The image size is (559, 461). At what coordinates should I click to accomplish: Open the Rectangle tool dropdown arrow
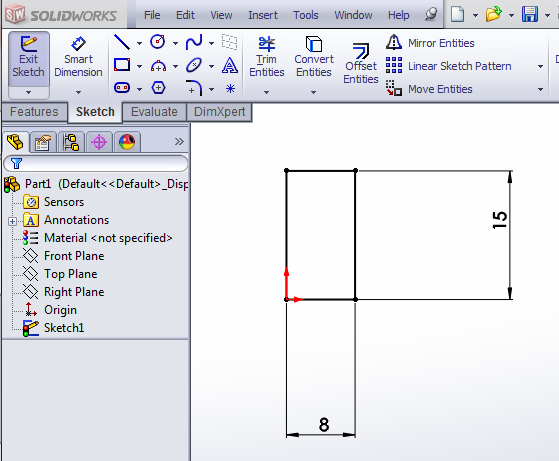pos(139,66)
